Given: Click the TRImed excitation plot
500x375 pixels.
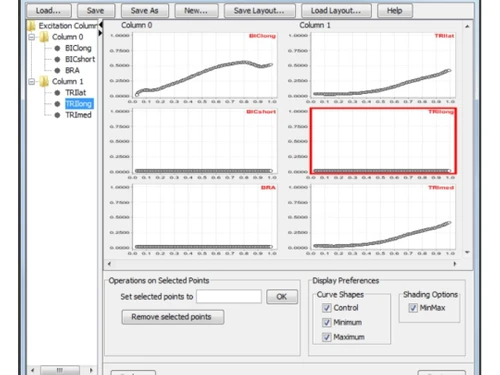Looking at the screenshot, I should (383, 216).
